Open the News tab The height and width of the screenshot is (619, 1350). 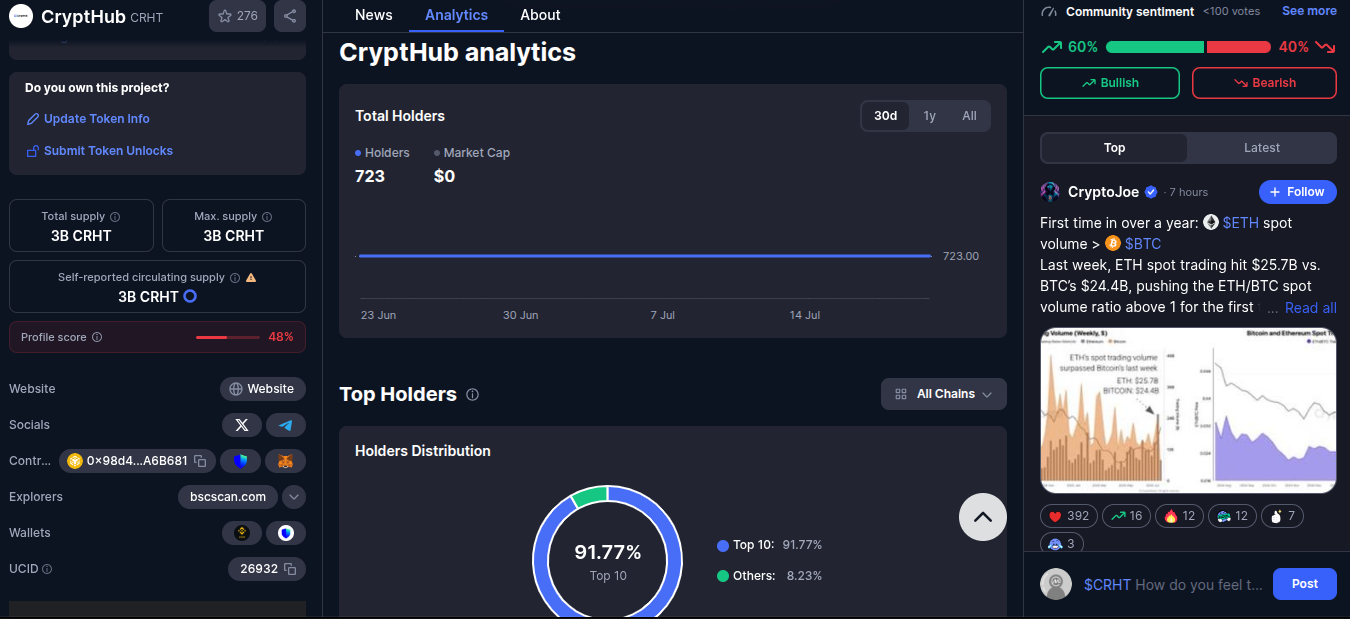[374, 15]
